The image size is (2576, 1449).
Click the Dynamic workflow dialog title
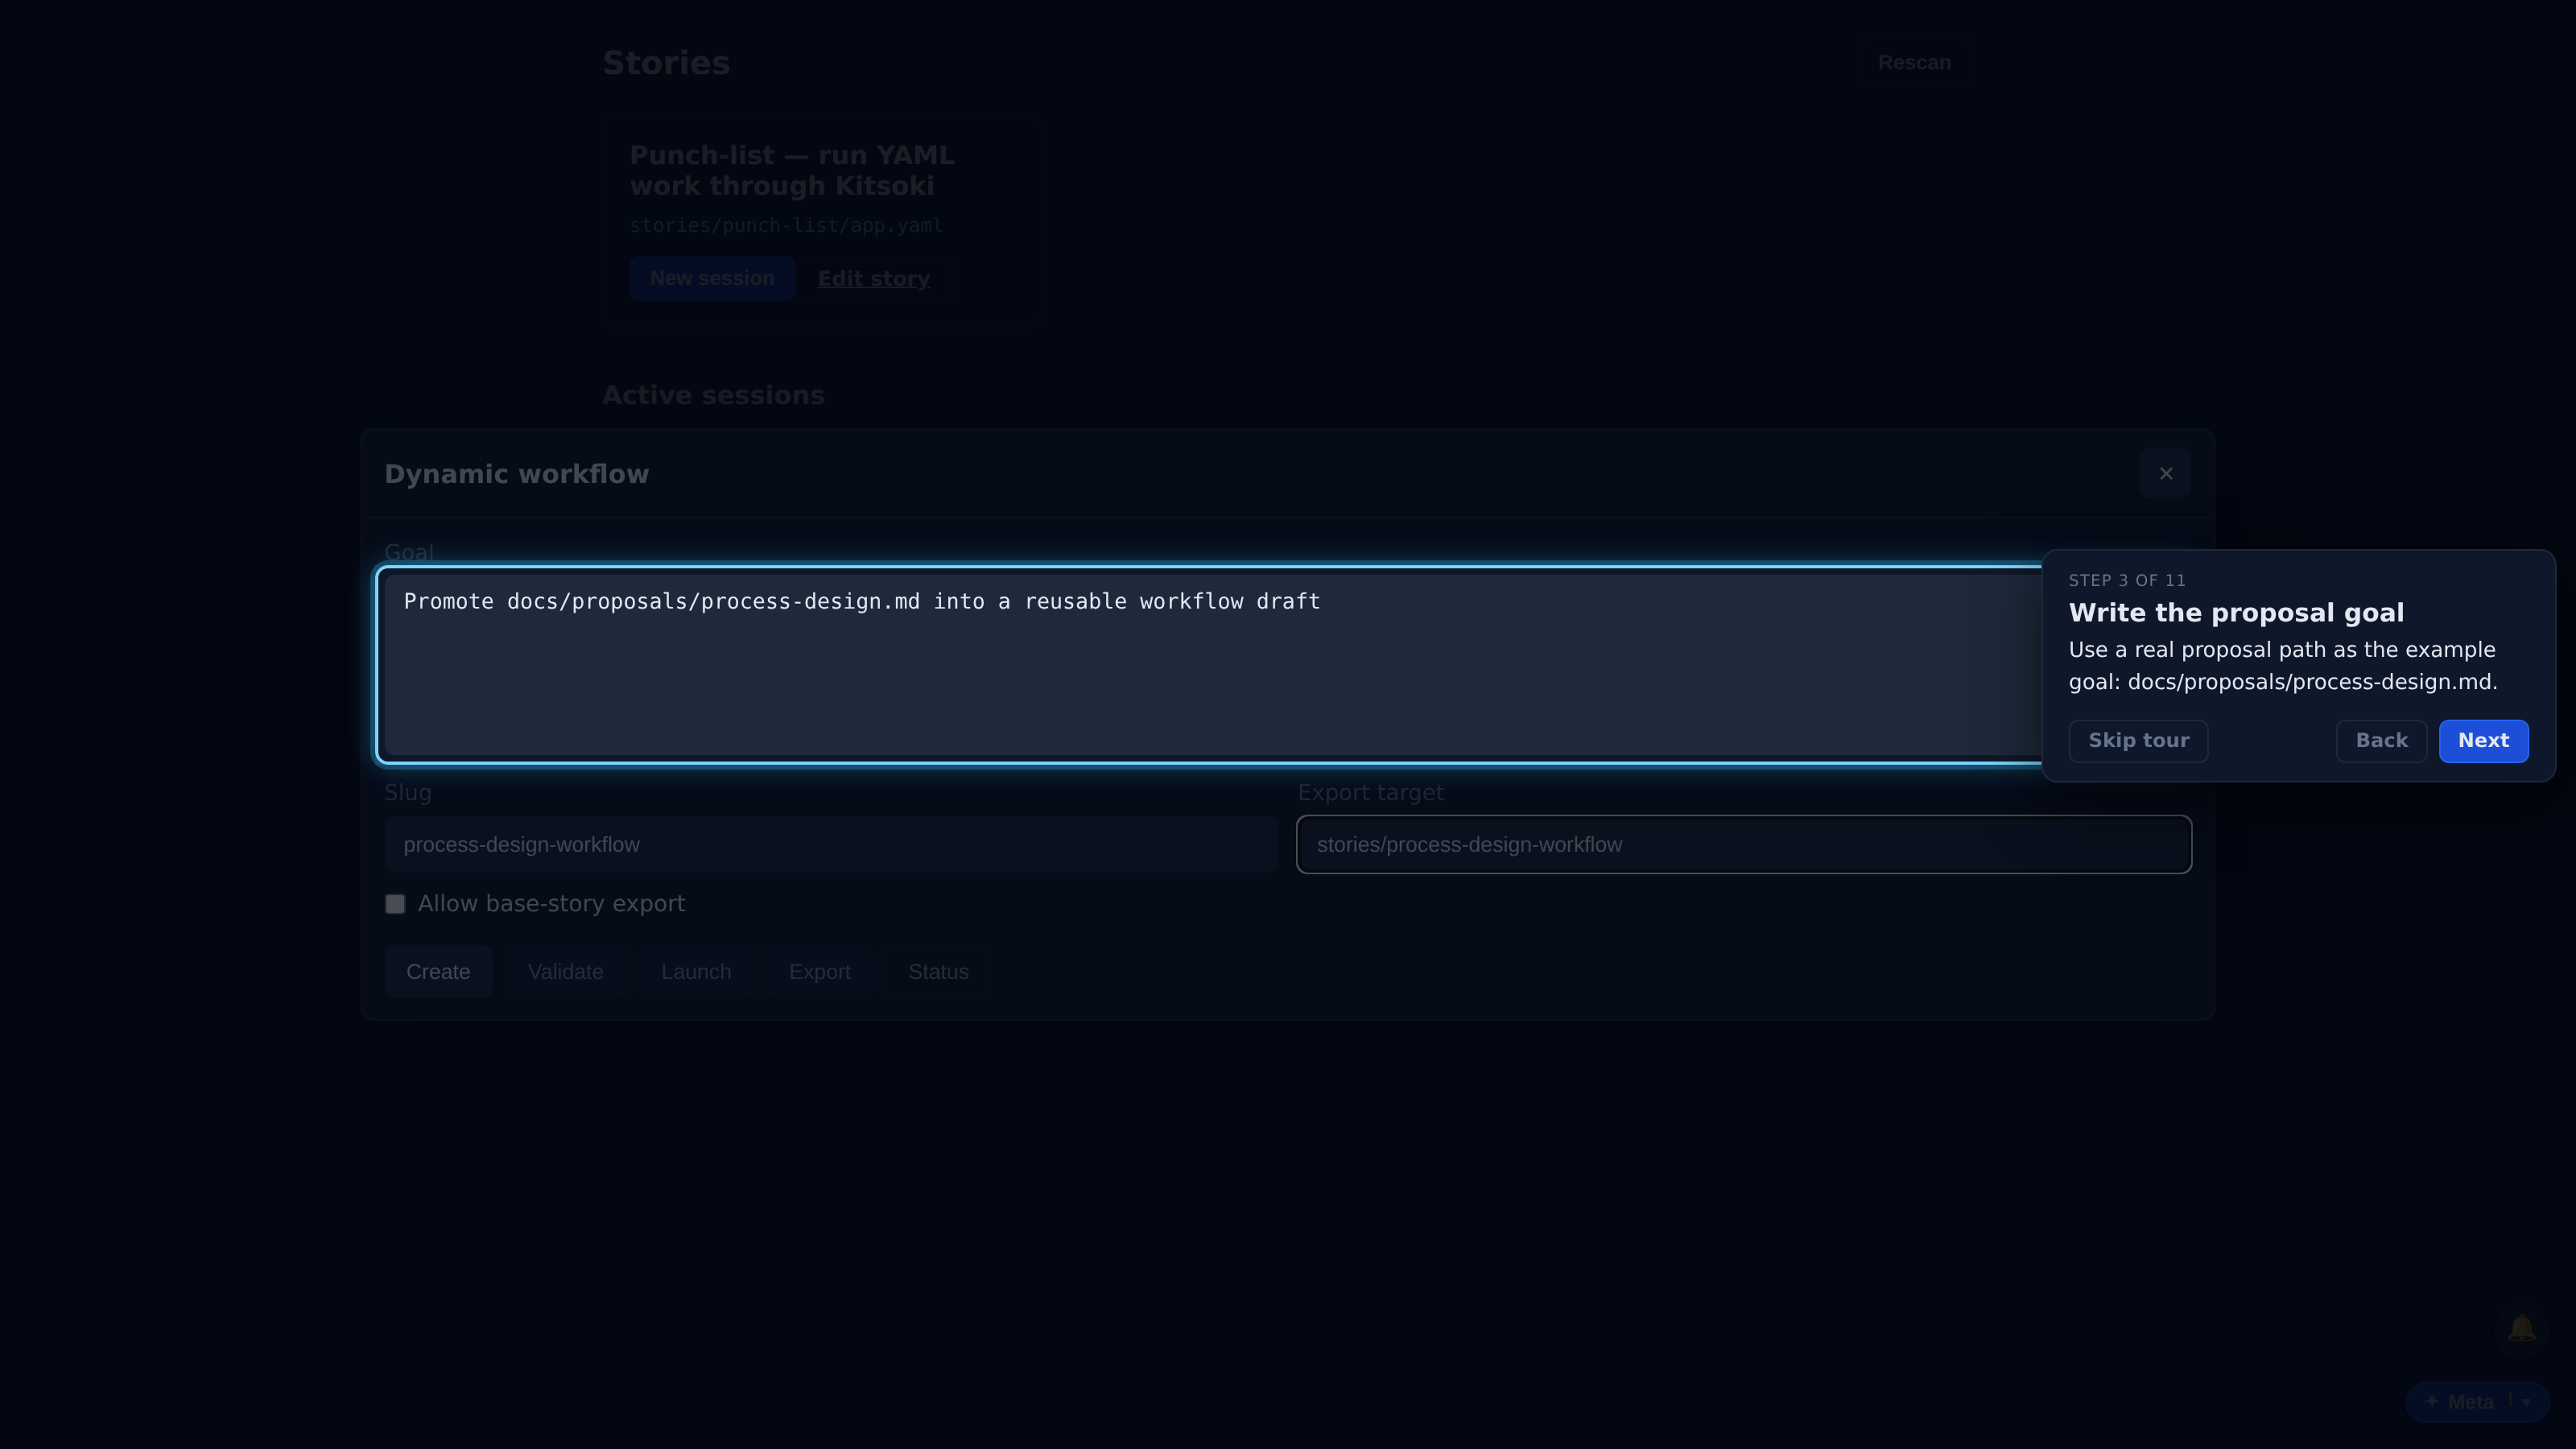(517, 474)
